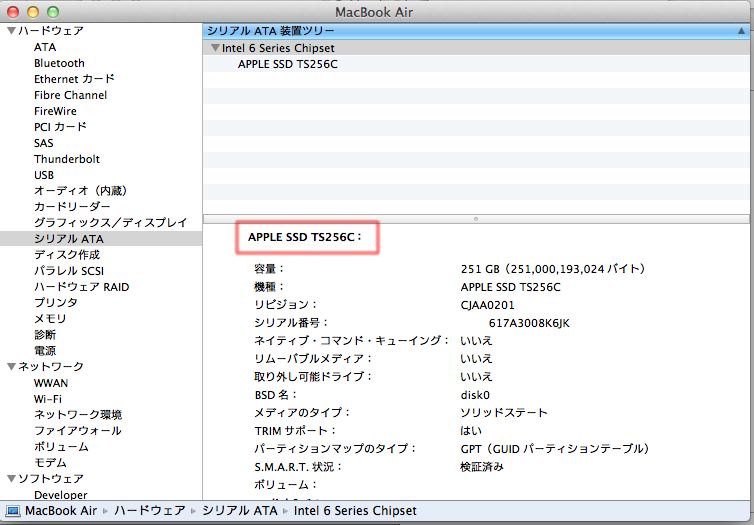The height and width of the screenshot is (525, 754).
Task: Click the green zoom window button
Action: (53, 12)
